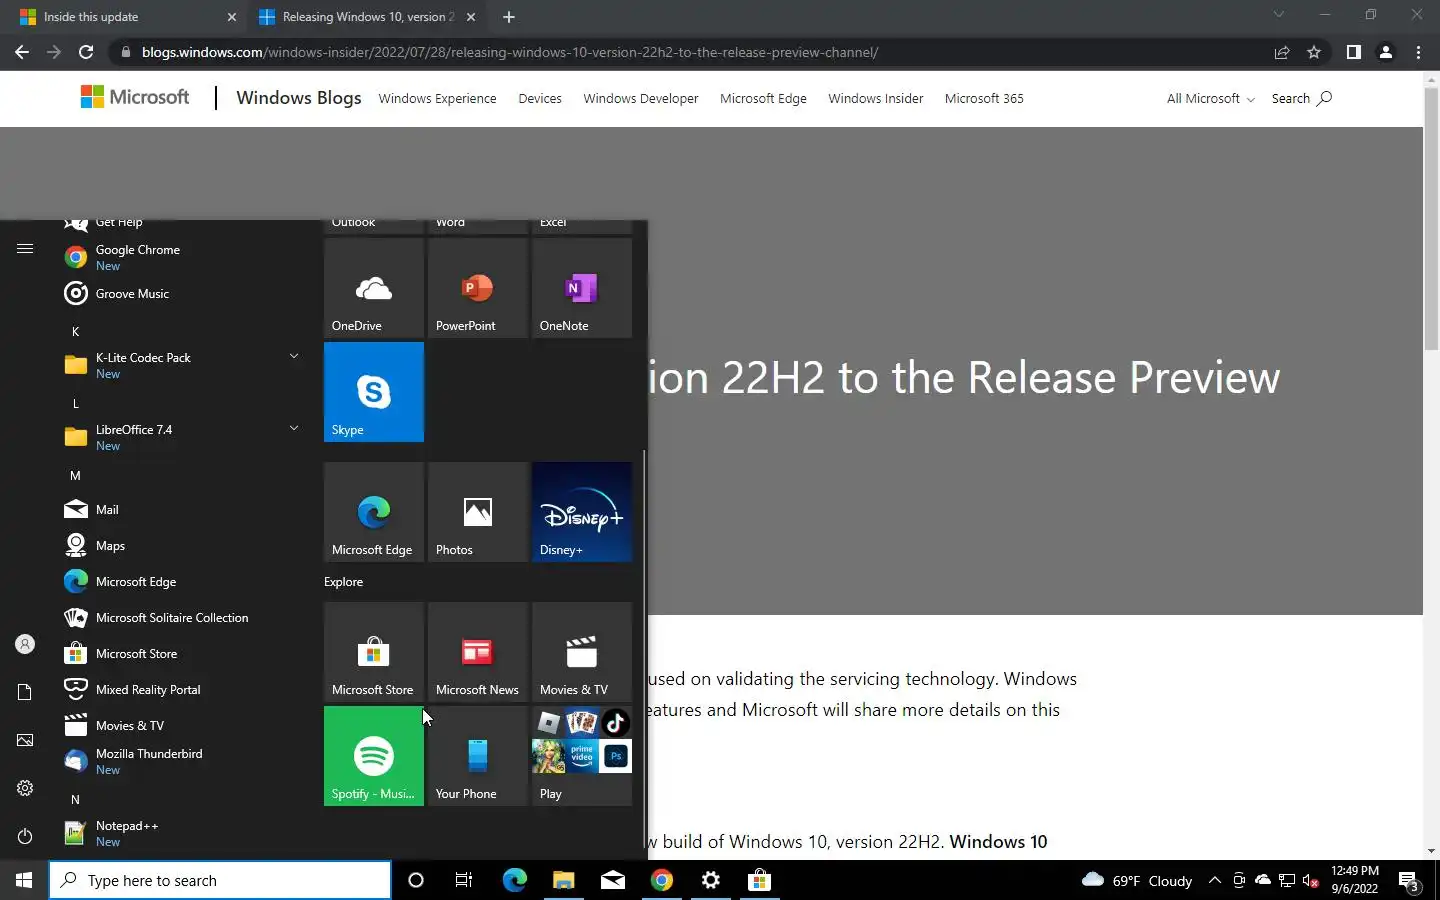Image resolution: width=1440 pixels, height=900 pixels.
Task: Reload the current page
Action: (86, 52)
